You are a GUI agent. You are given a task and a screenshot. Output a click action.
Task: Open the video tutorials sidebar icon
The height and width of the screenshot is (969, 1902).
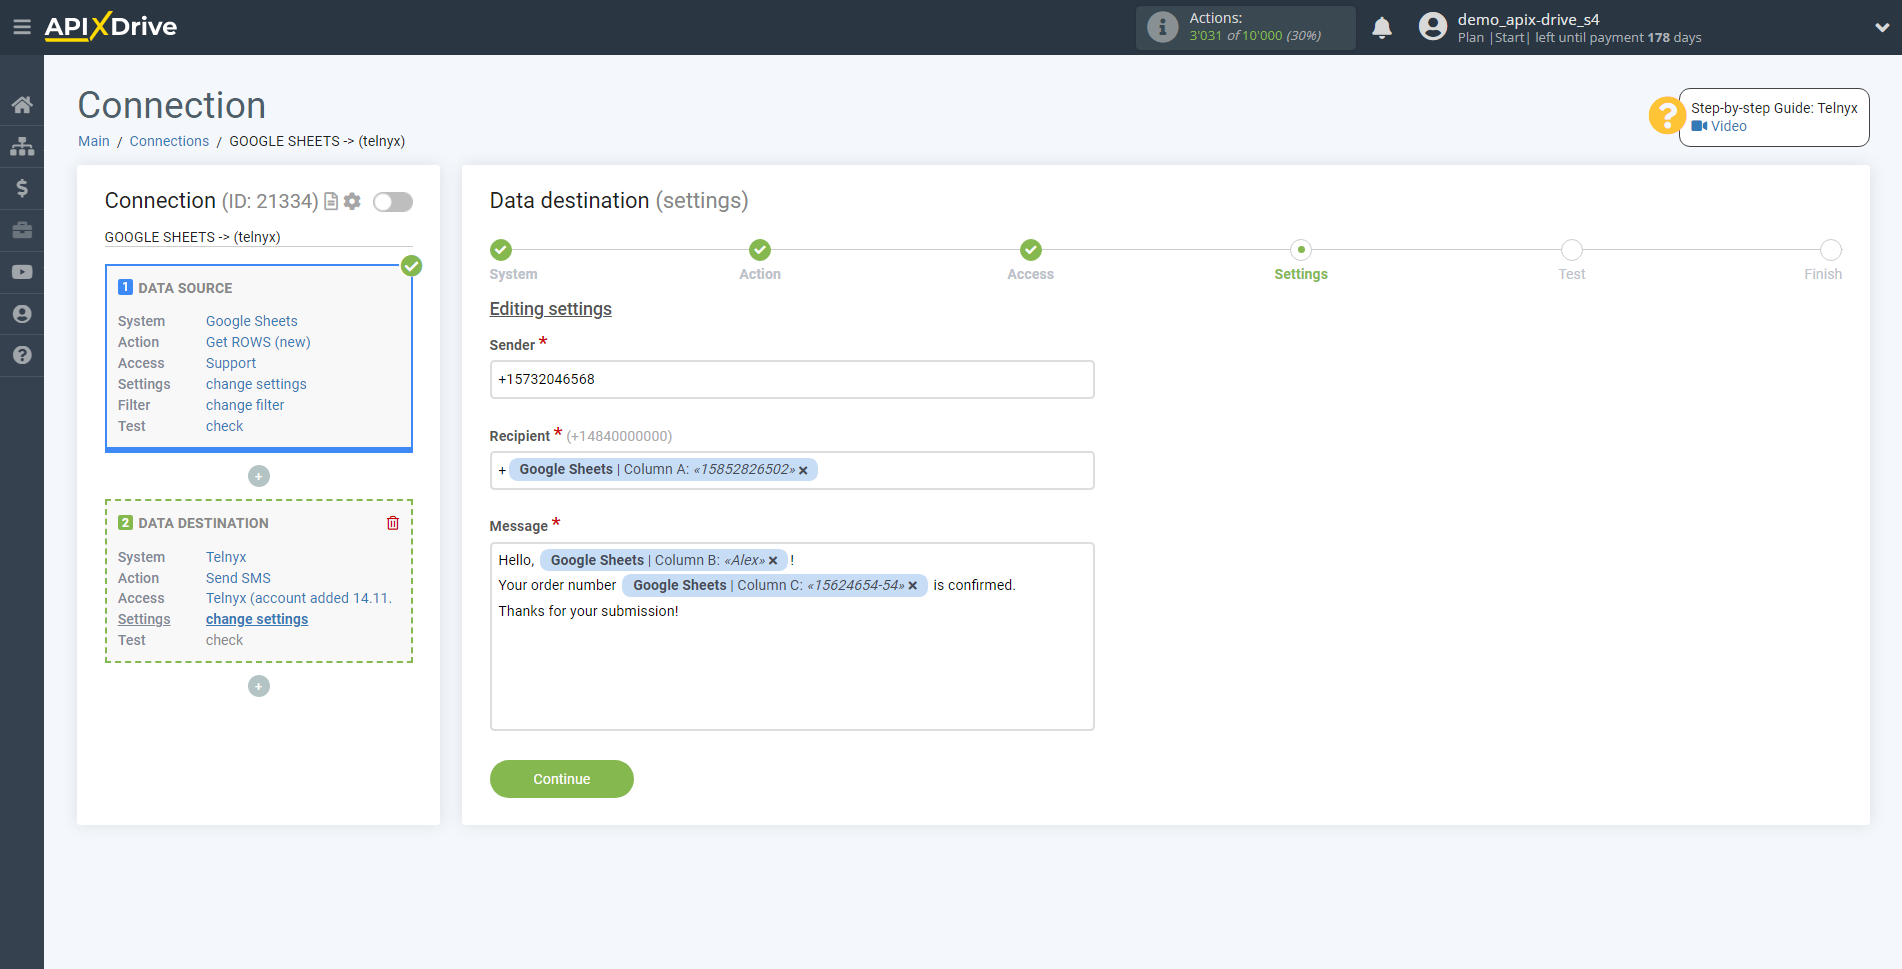pyautogui.click(x=22, y=272)
